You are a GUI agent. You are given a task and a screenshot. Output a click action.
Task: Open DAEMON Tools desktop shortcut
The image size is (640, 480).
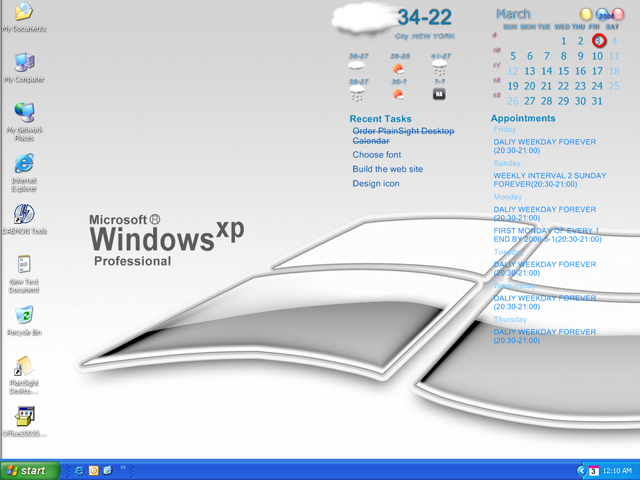pos(24,219)
